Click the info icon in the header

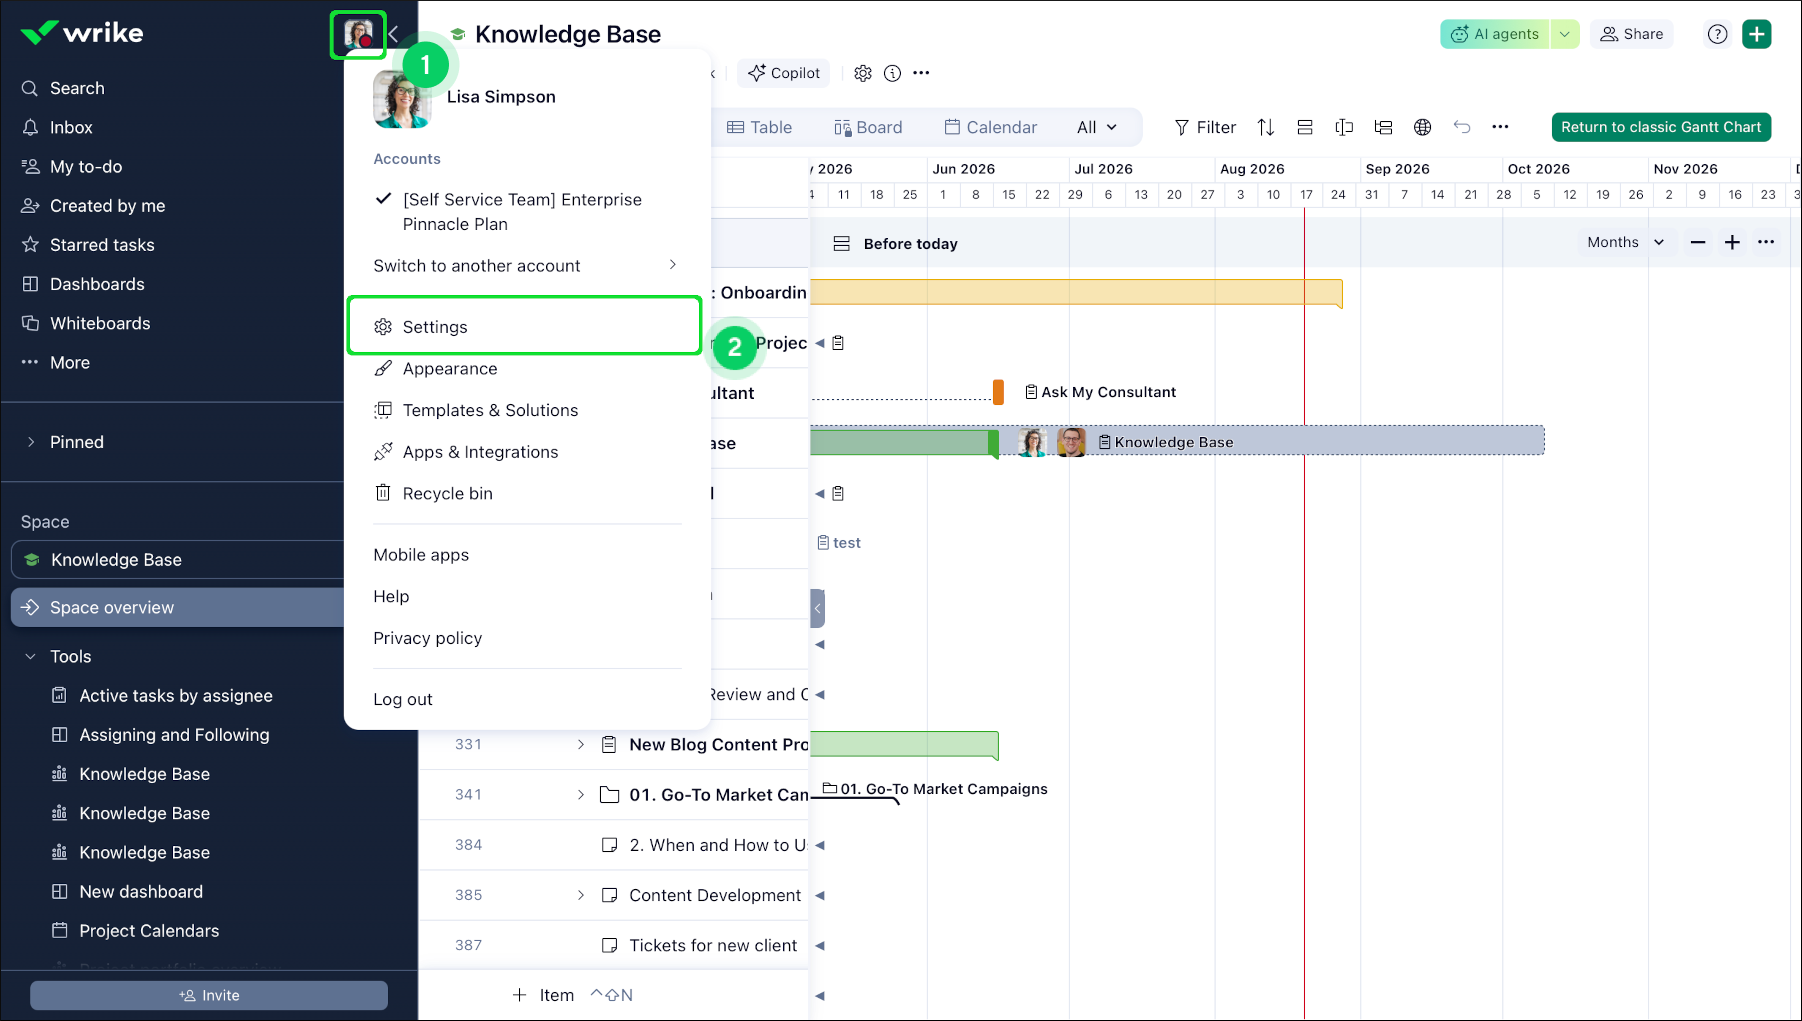point(893,73)
